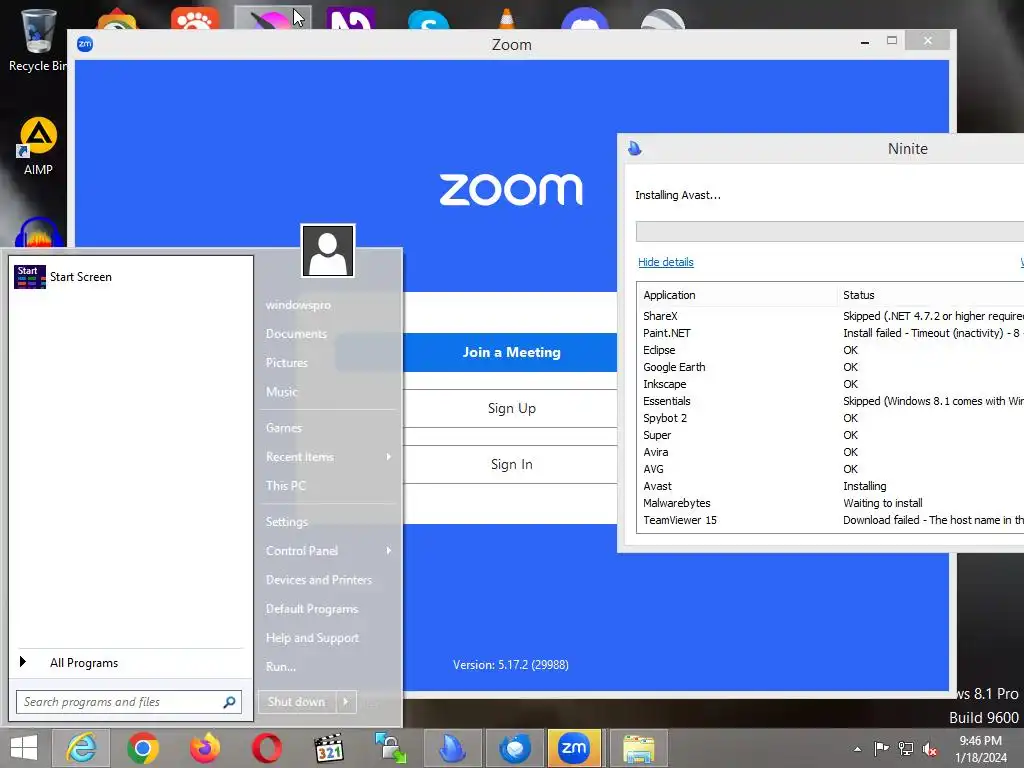1024x768 pixels.
Task: Open Devices and Printers in Start menu
Action: (x=319, y=580)
